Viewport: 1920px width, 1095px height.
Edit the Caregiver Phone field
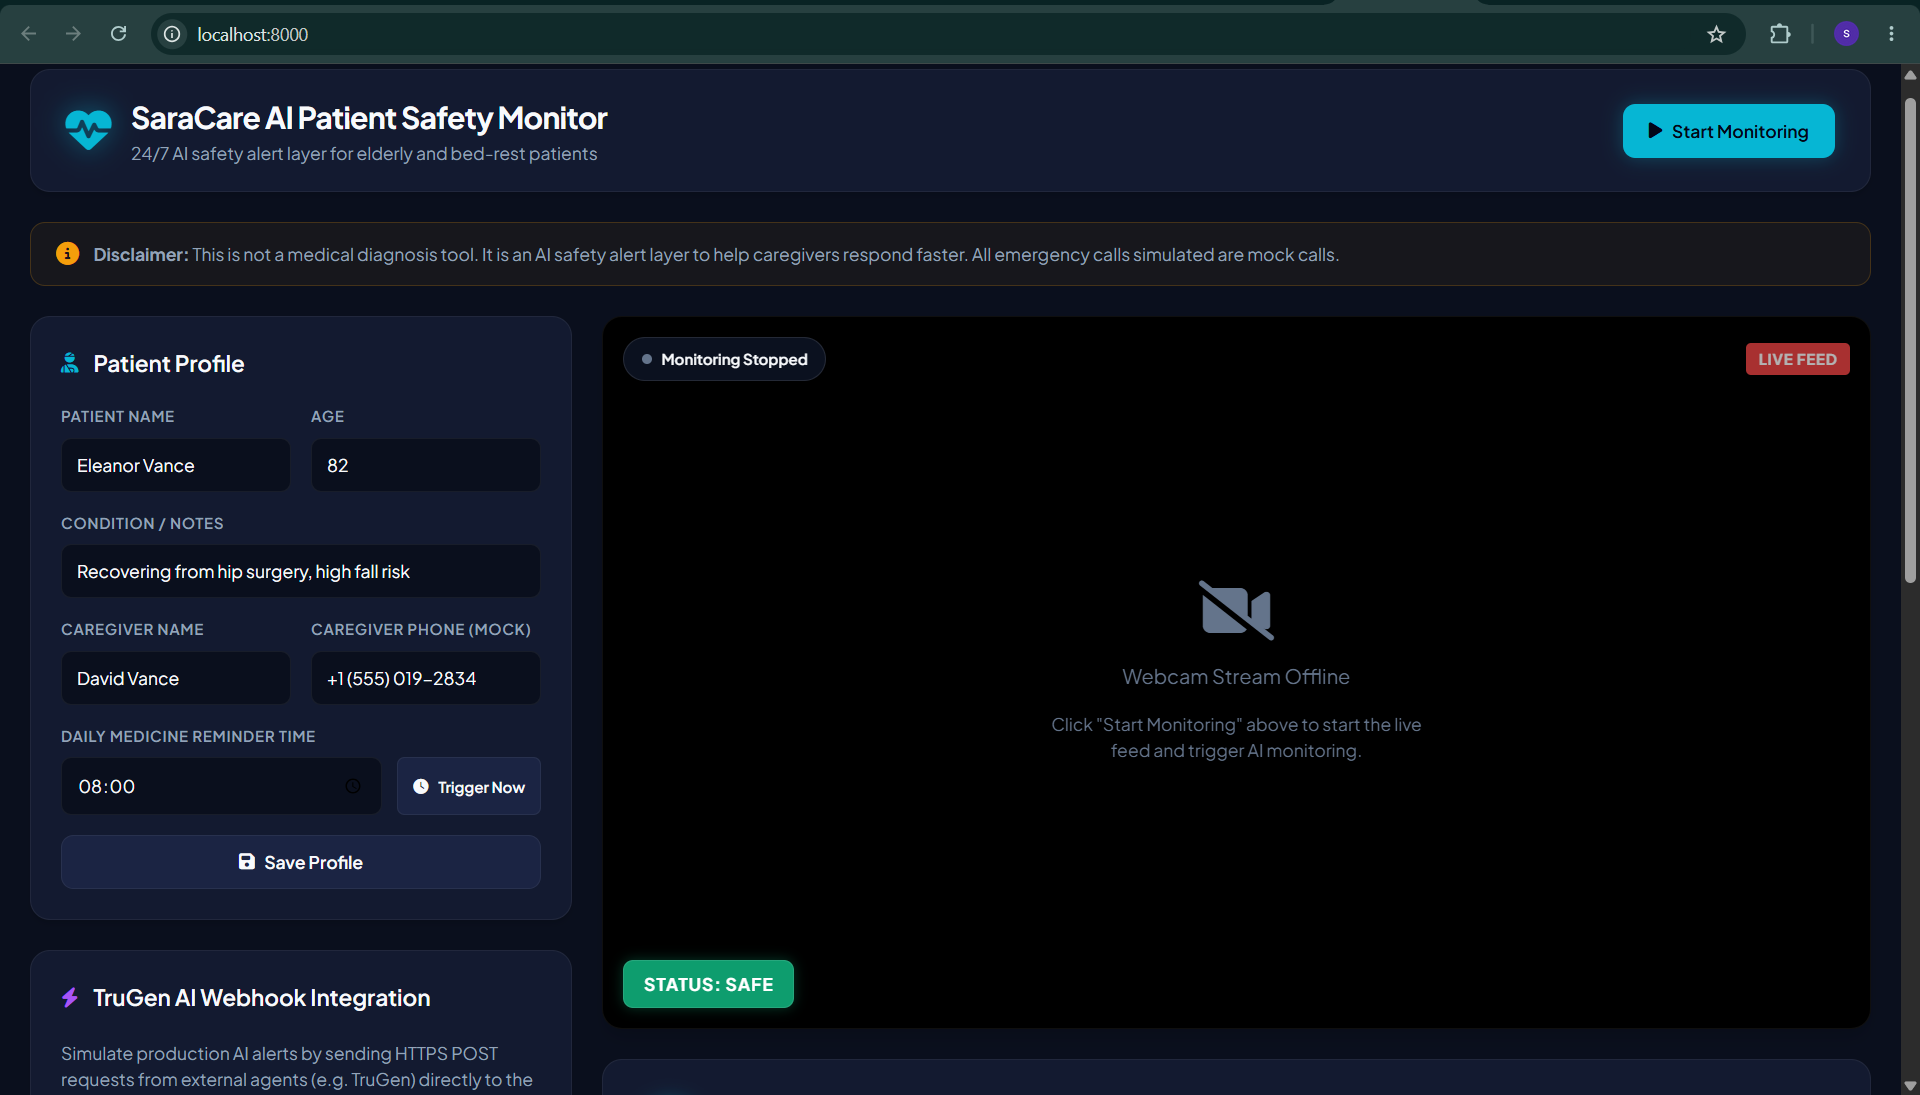tap(426, 678)
